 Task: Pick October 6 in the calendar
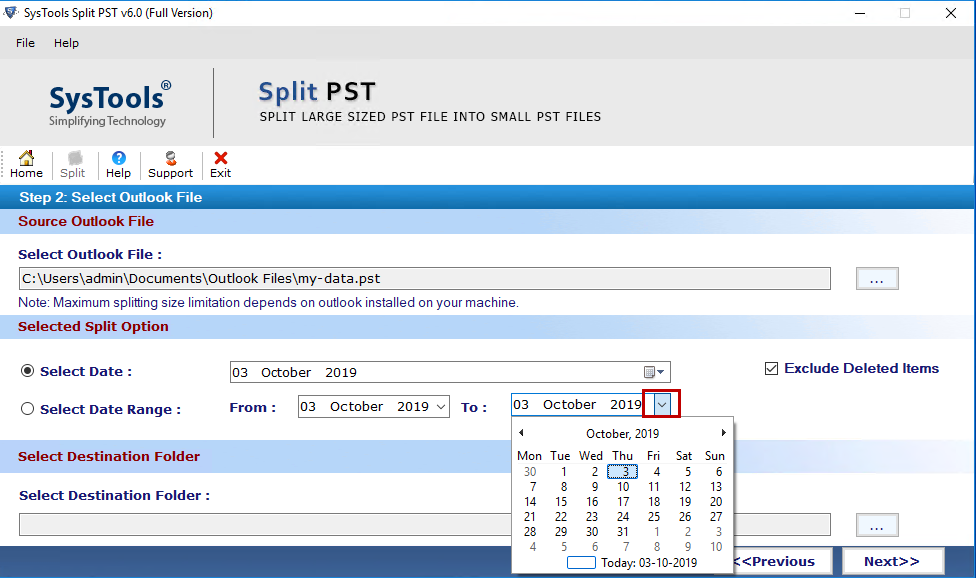pos(718,472)
